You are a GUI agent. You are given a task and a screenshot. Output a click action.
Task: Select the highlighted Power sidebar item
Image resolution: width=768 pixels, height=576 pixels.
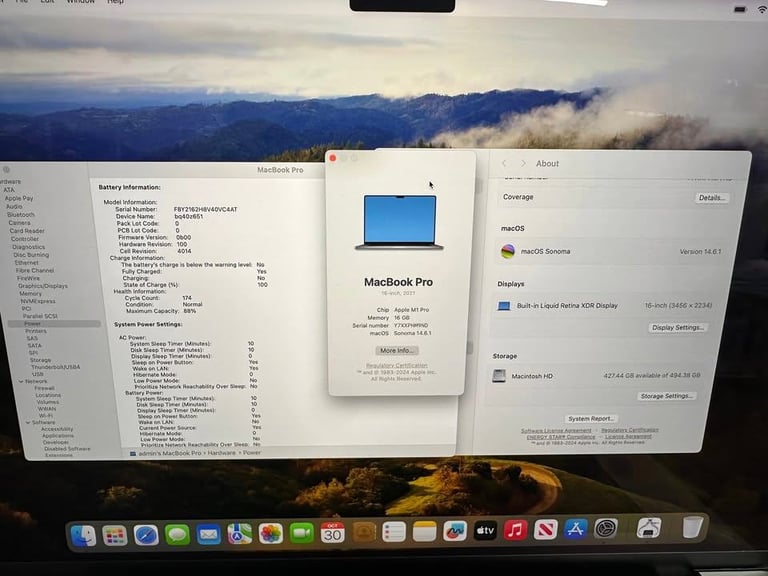coord(54,324)
